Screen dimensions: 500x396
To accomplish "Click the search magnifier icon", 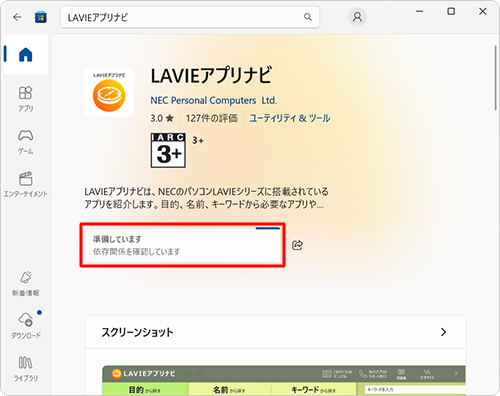I will coord(308,17).
